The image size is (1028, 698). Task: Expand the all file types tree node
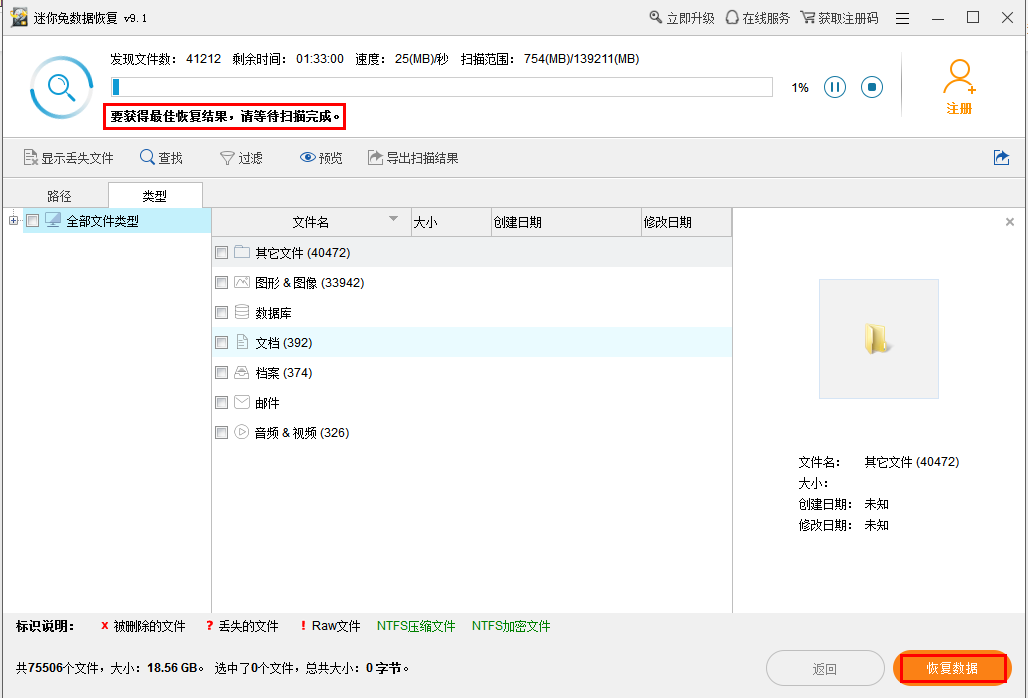point(13,220)
